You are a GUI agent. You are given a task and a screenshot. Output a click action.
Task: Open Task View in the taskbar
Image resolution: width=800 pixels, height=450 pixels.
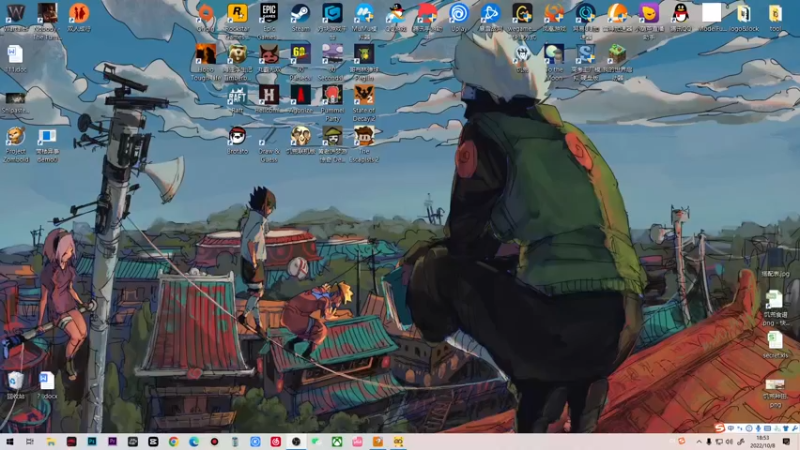click(30, 442)
